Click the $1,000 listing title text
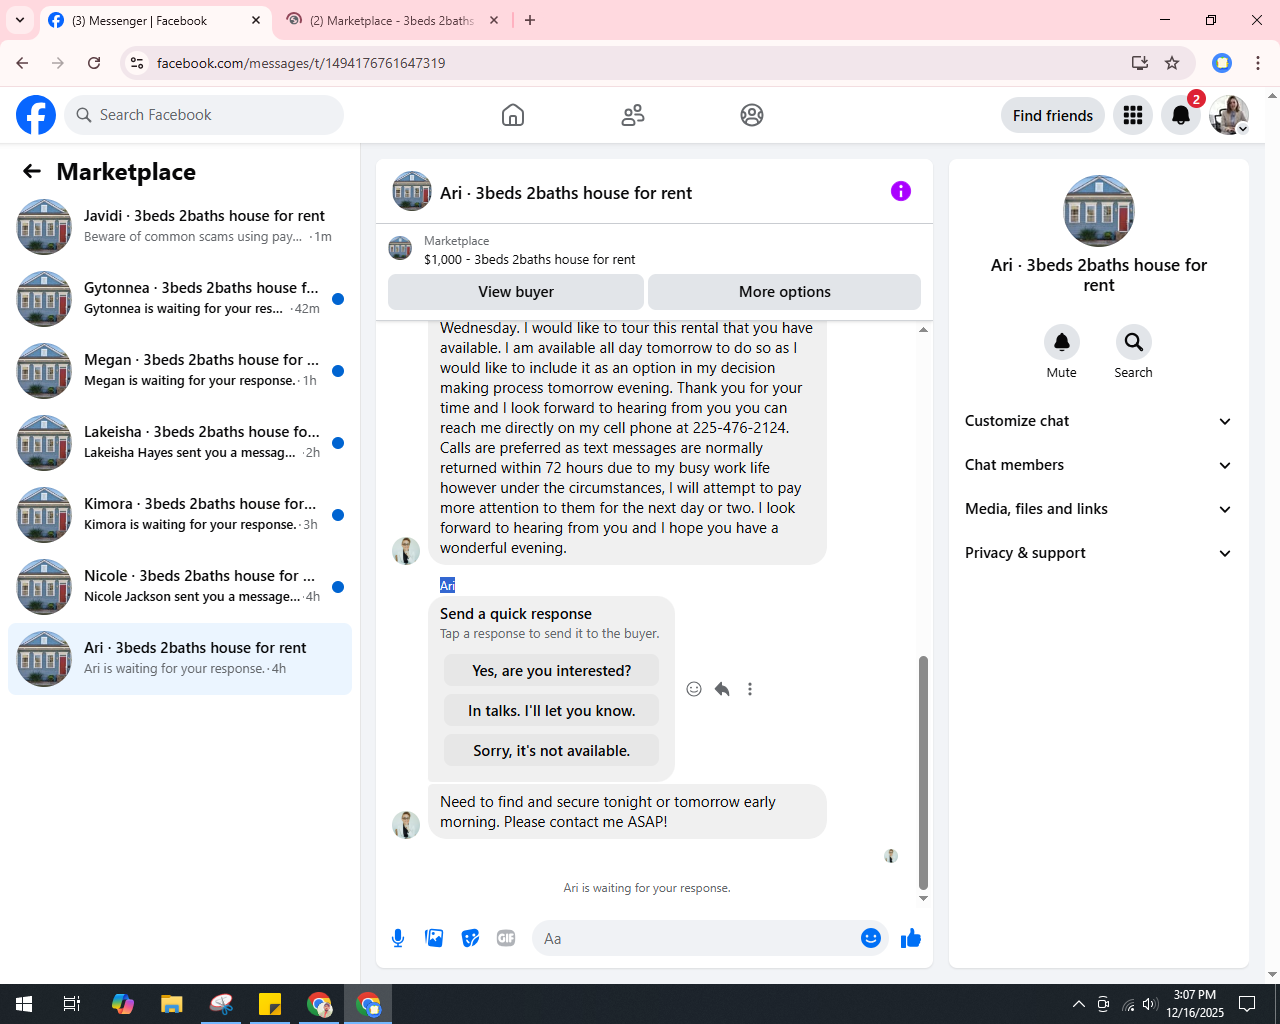 529,259
